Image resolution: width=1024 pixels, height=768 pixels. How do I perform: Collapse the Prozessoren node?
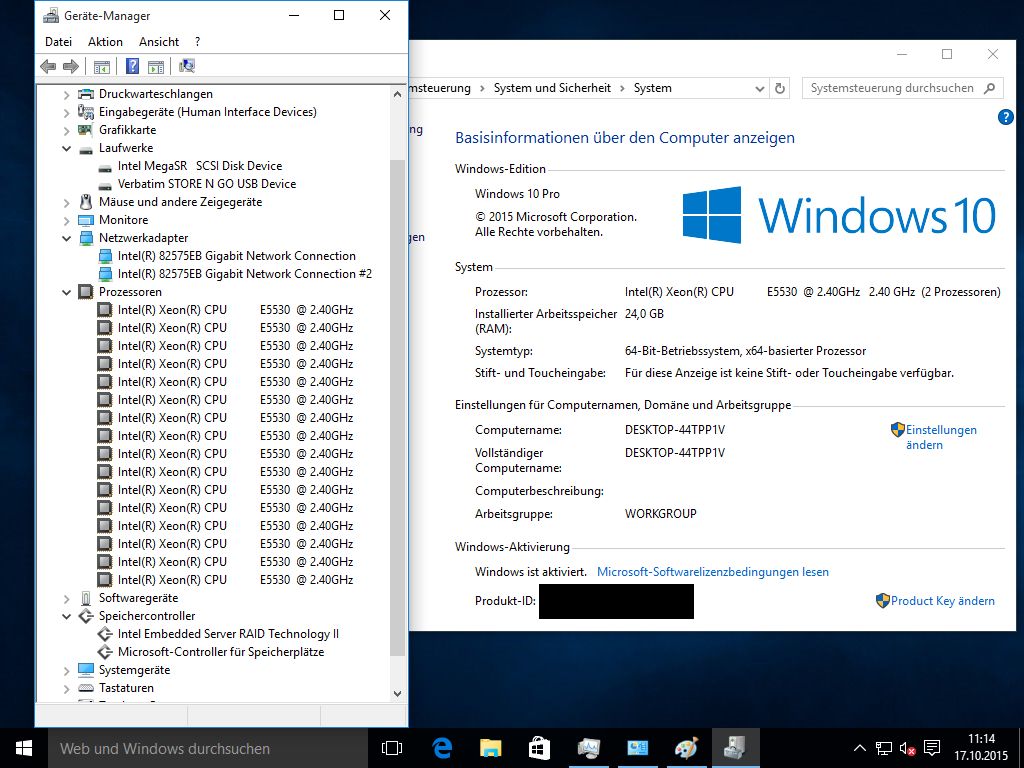[66, 293]
